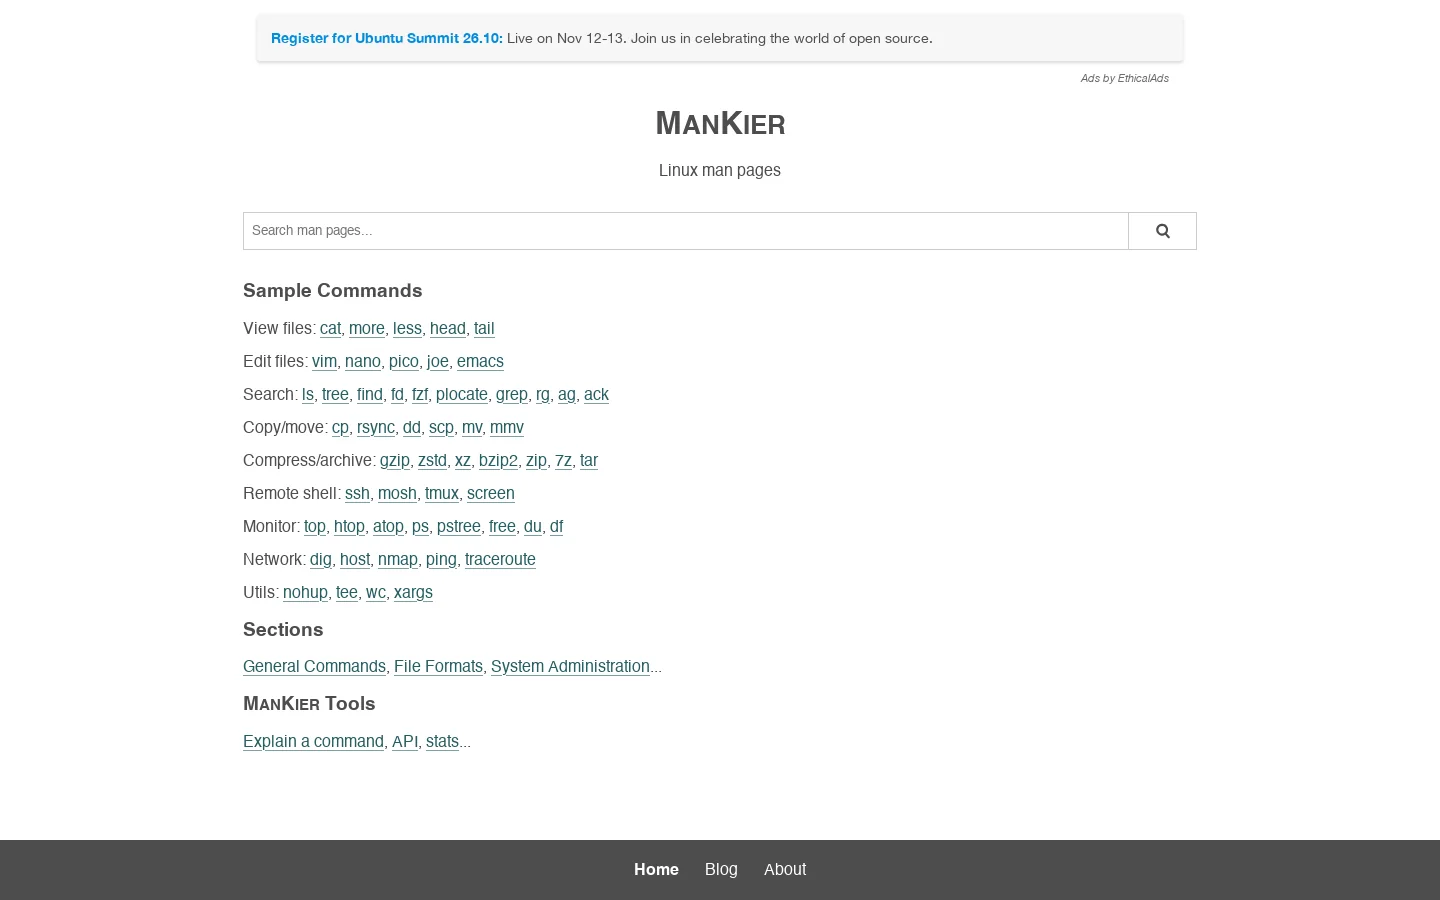Open the df command link

click(556, 526)
